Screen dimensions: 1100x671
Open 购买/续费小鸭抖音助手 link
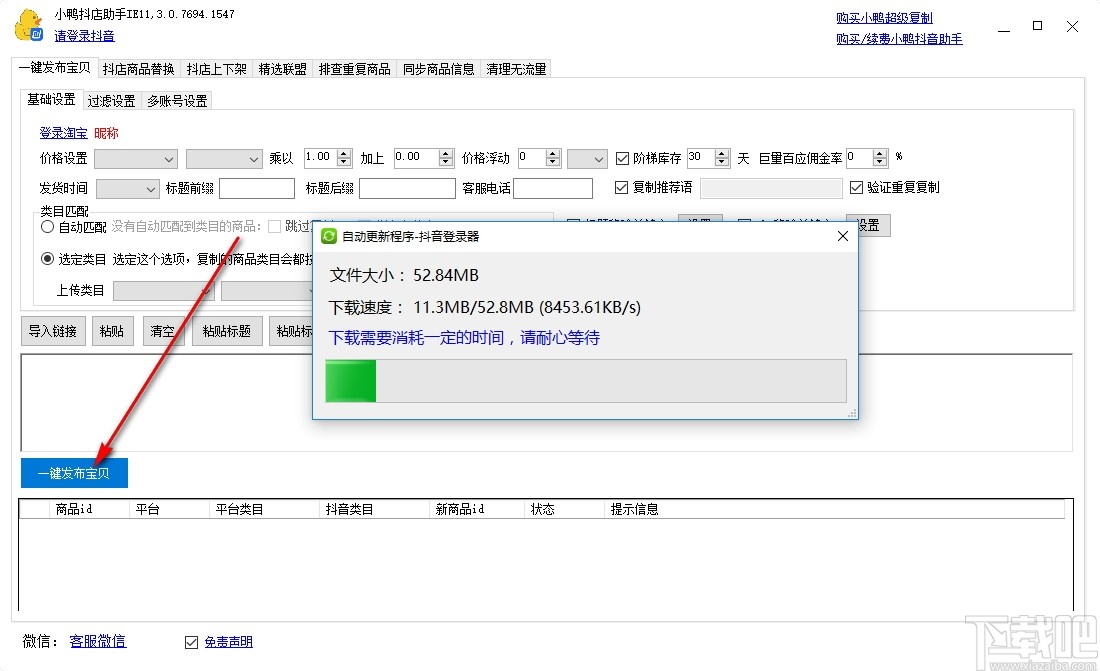point(899,39)
